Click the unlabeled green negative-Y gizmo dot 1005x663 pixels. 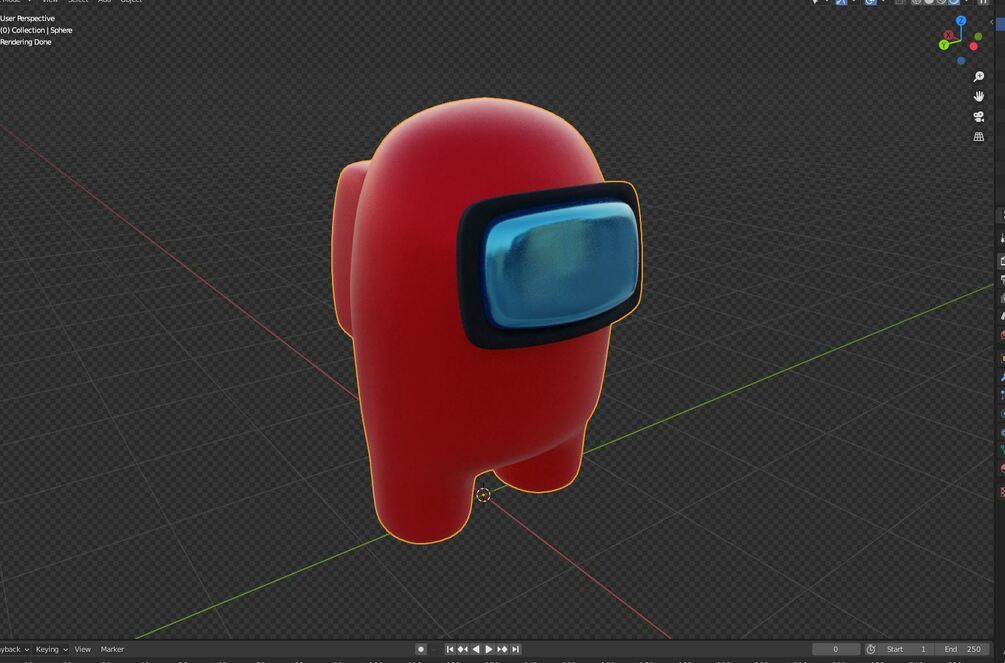(x=978, y=37)
